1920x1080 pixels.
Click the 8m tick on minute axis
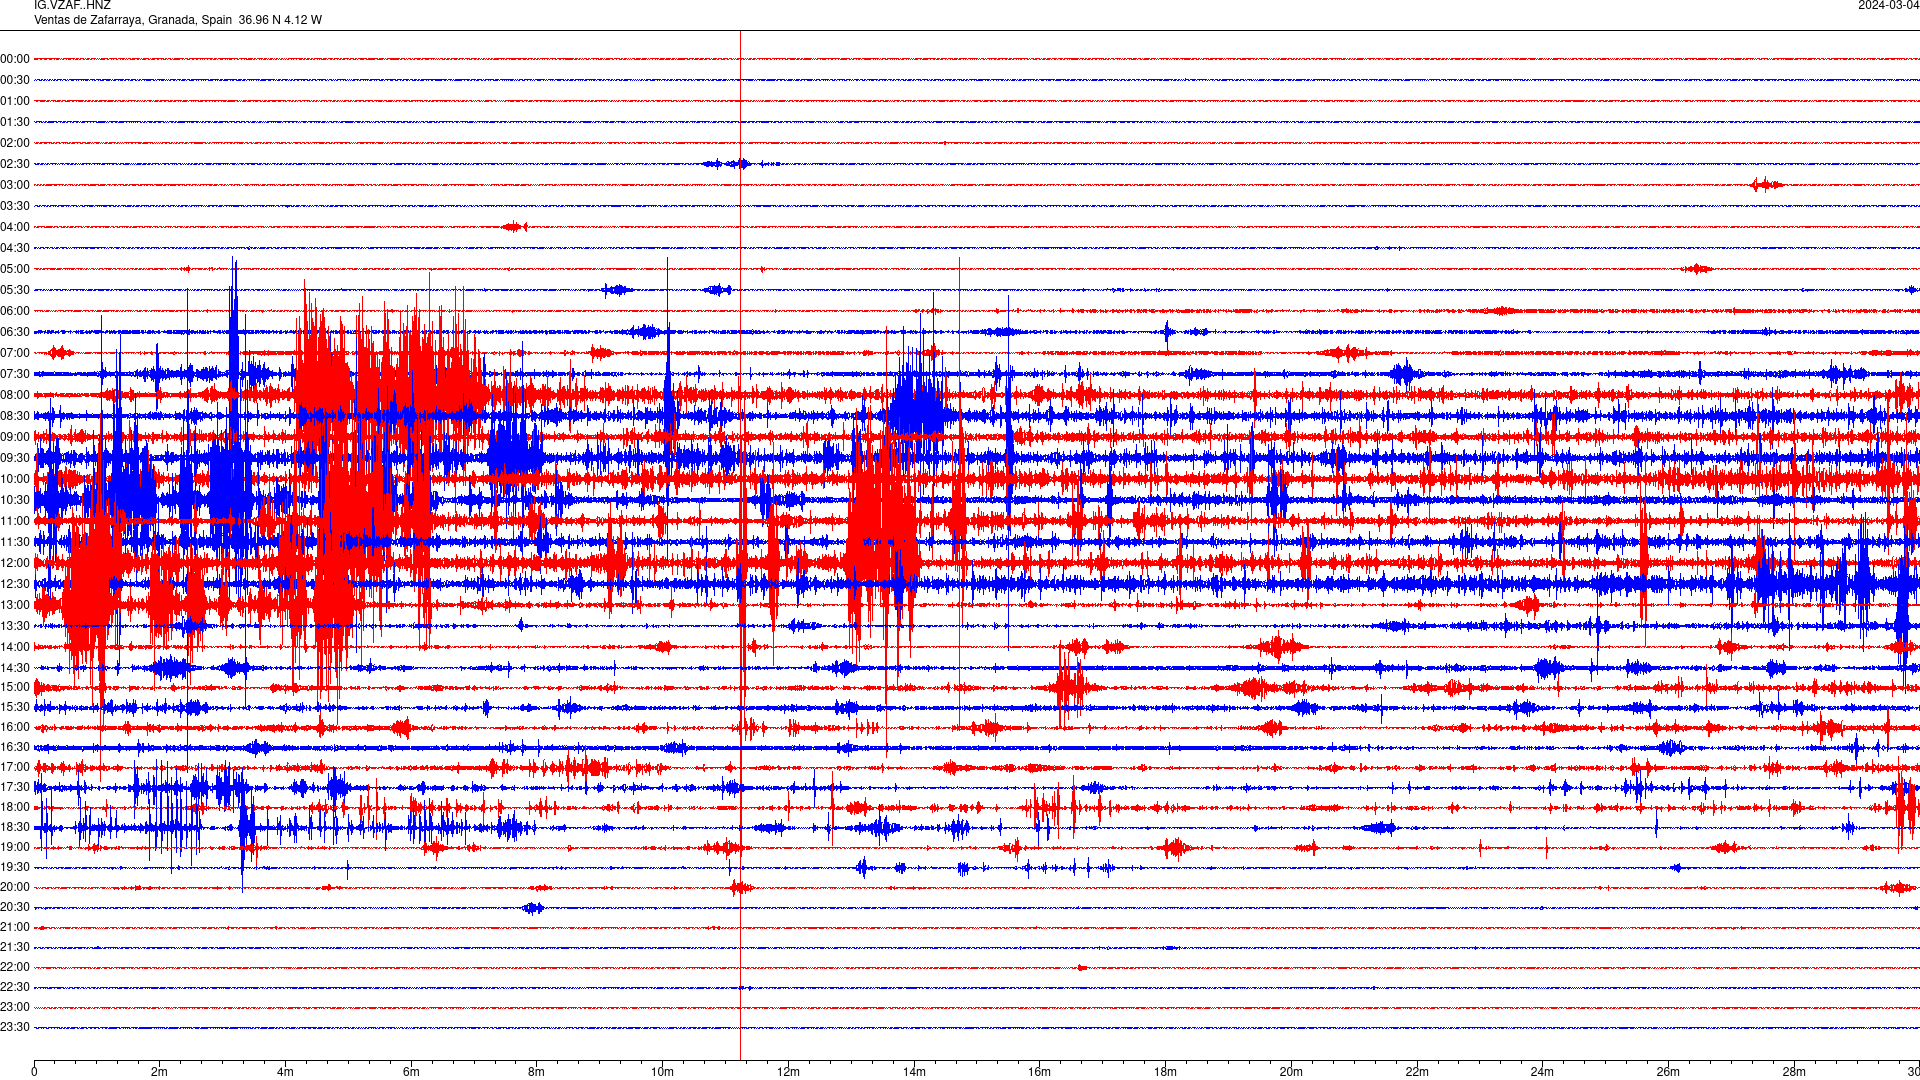536,1072
